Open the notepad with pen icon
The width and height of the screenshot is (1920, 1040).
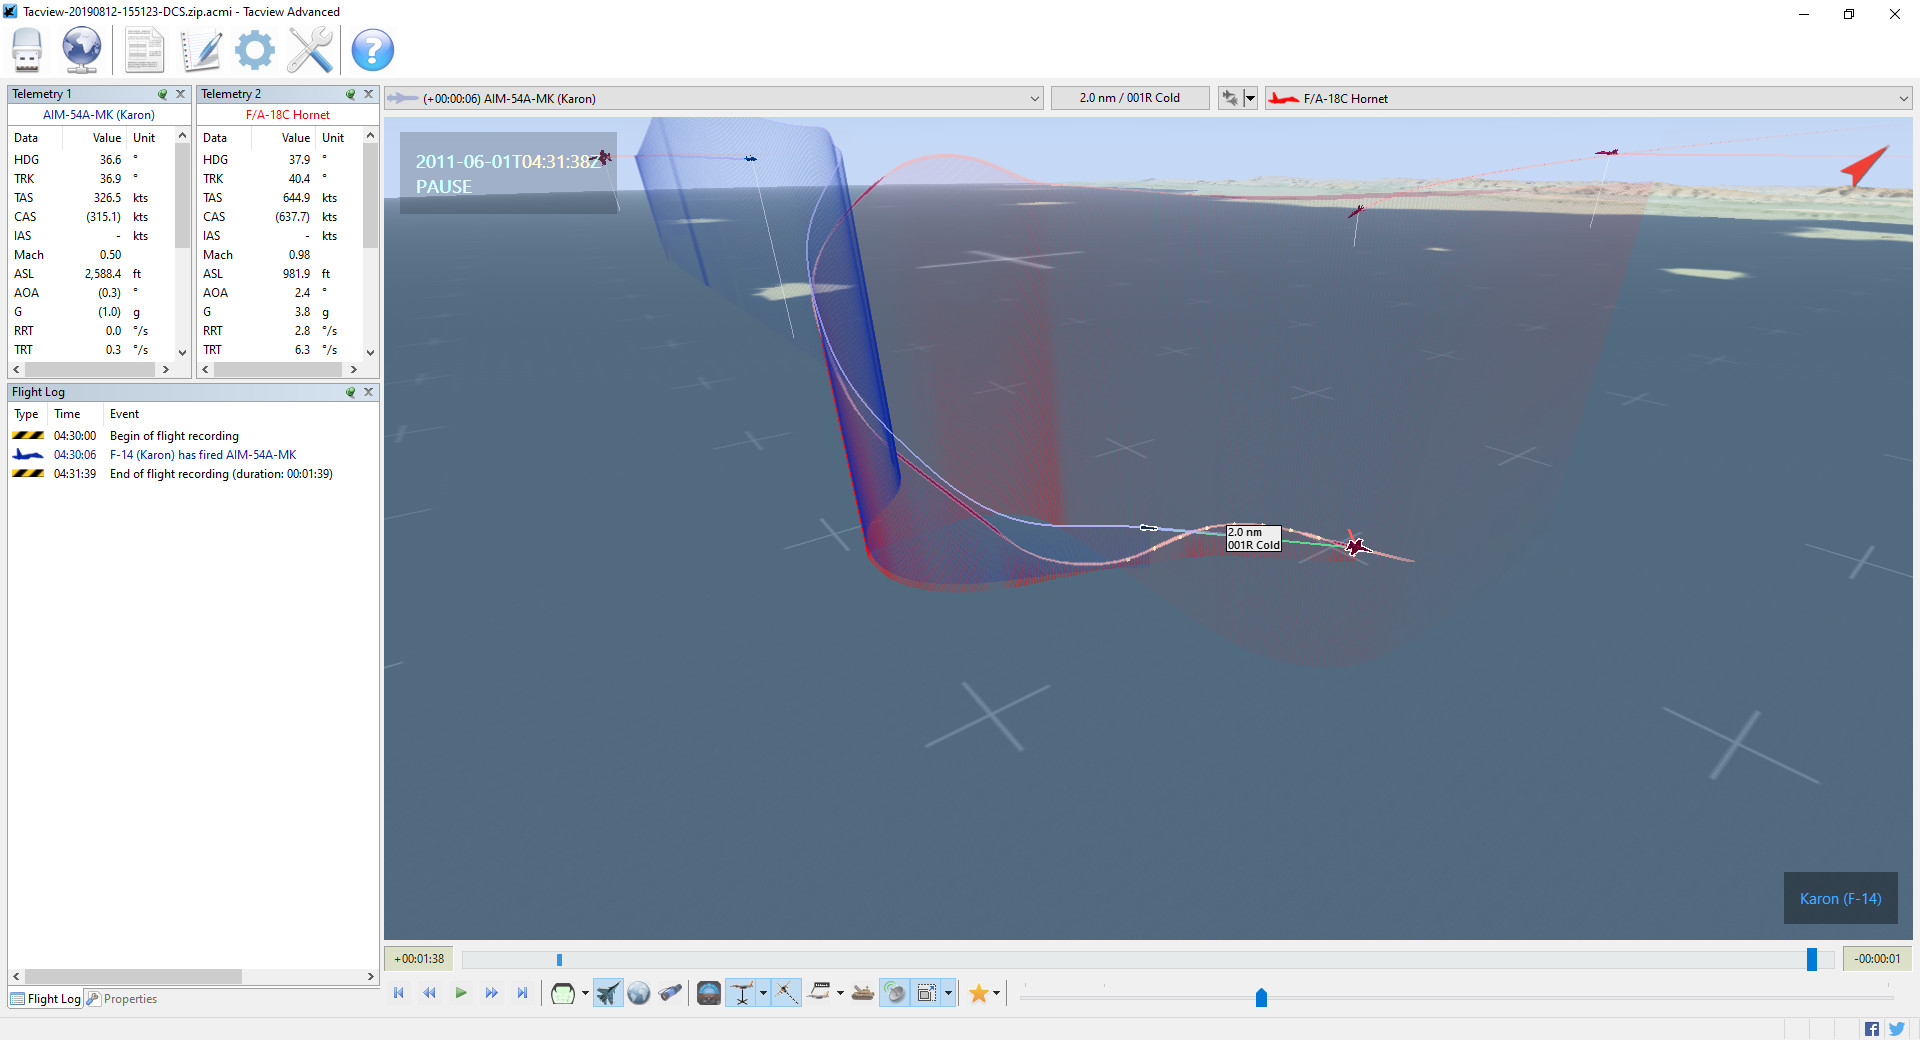pos(201,50)
